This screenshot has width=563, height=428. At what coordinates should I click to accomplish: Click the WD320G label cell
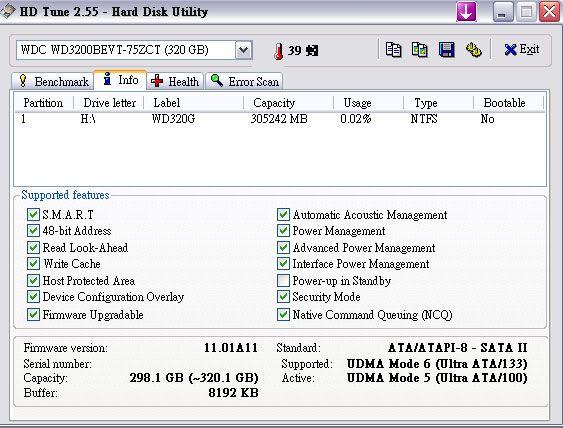(x=173, y=119)
